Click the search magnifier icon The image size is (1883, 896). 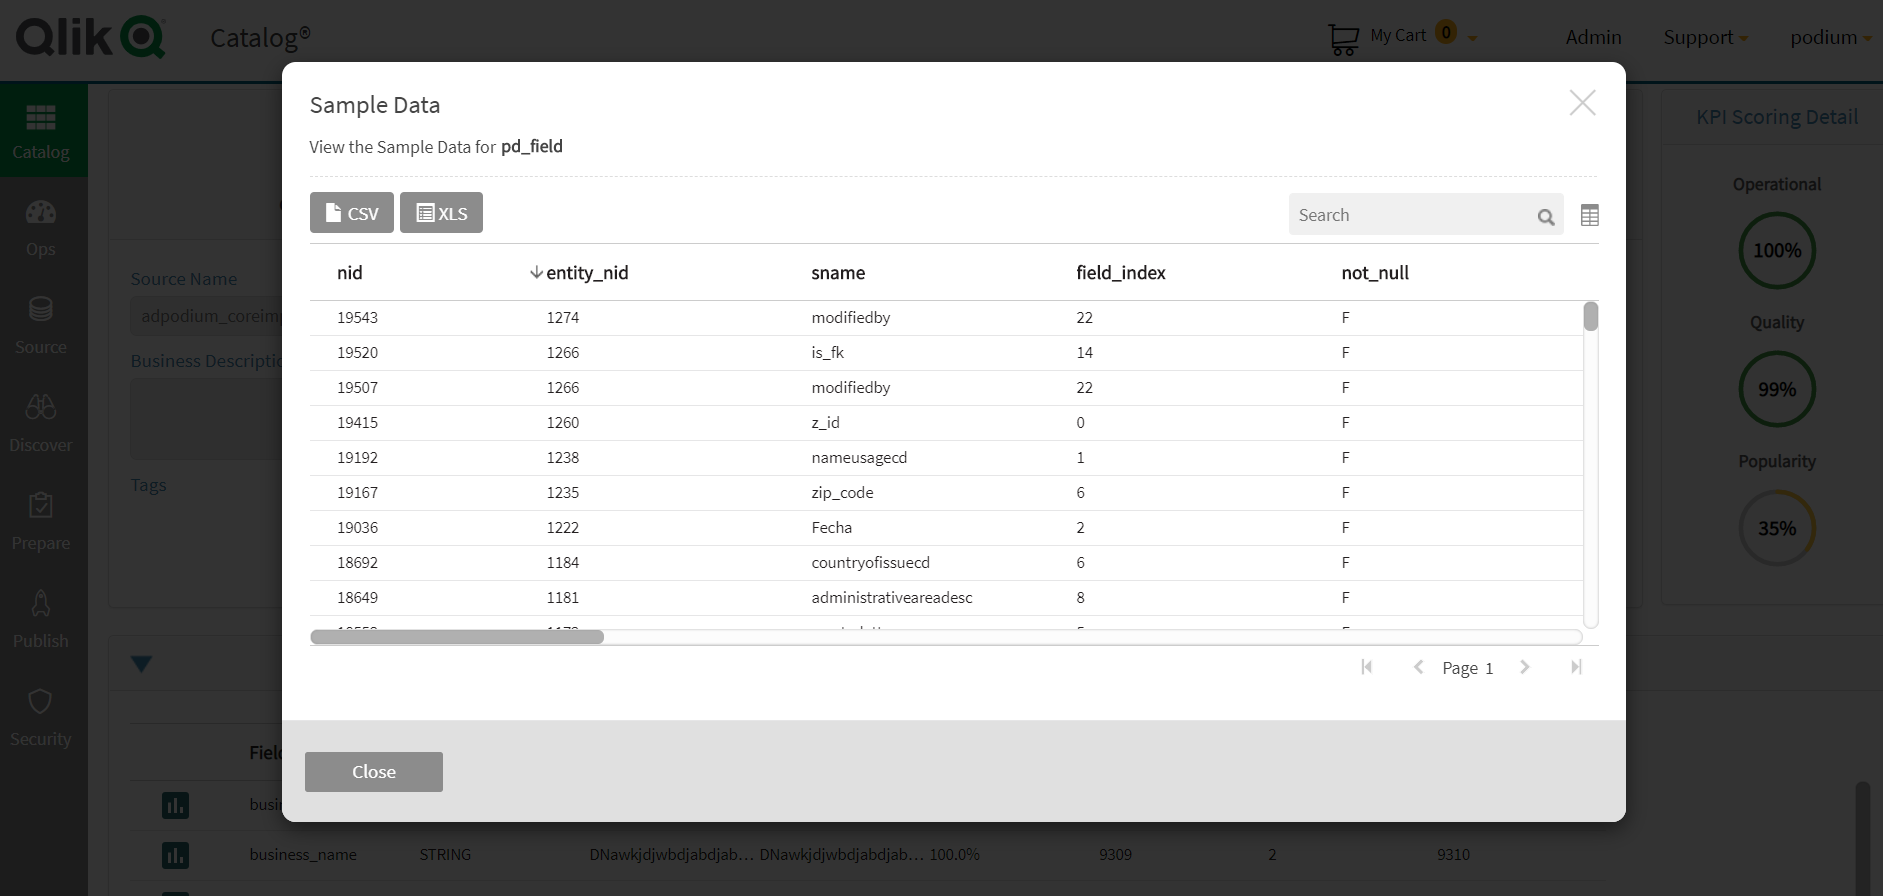(1546, 216)
